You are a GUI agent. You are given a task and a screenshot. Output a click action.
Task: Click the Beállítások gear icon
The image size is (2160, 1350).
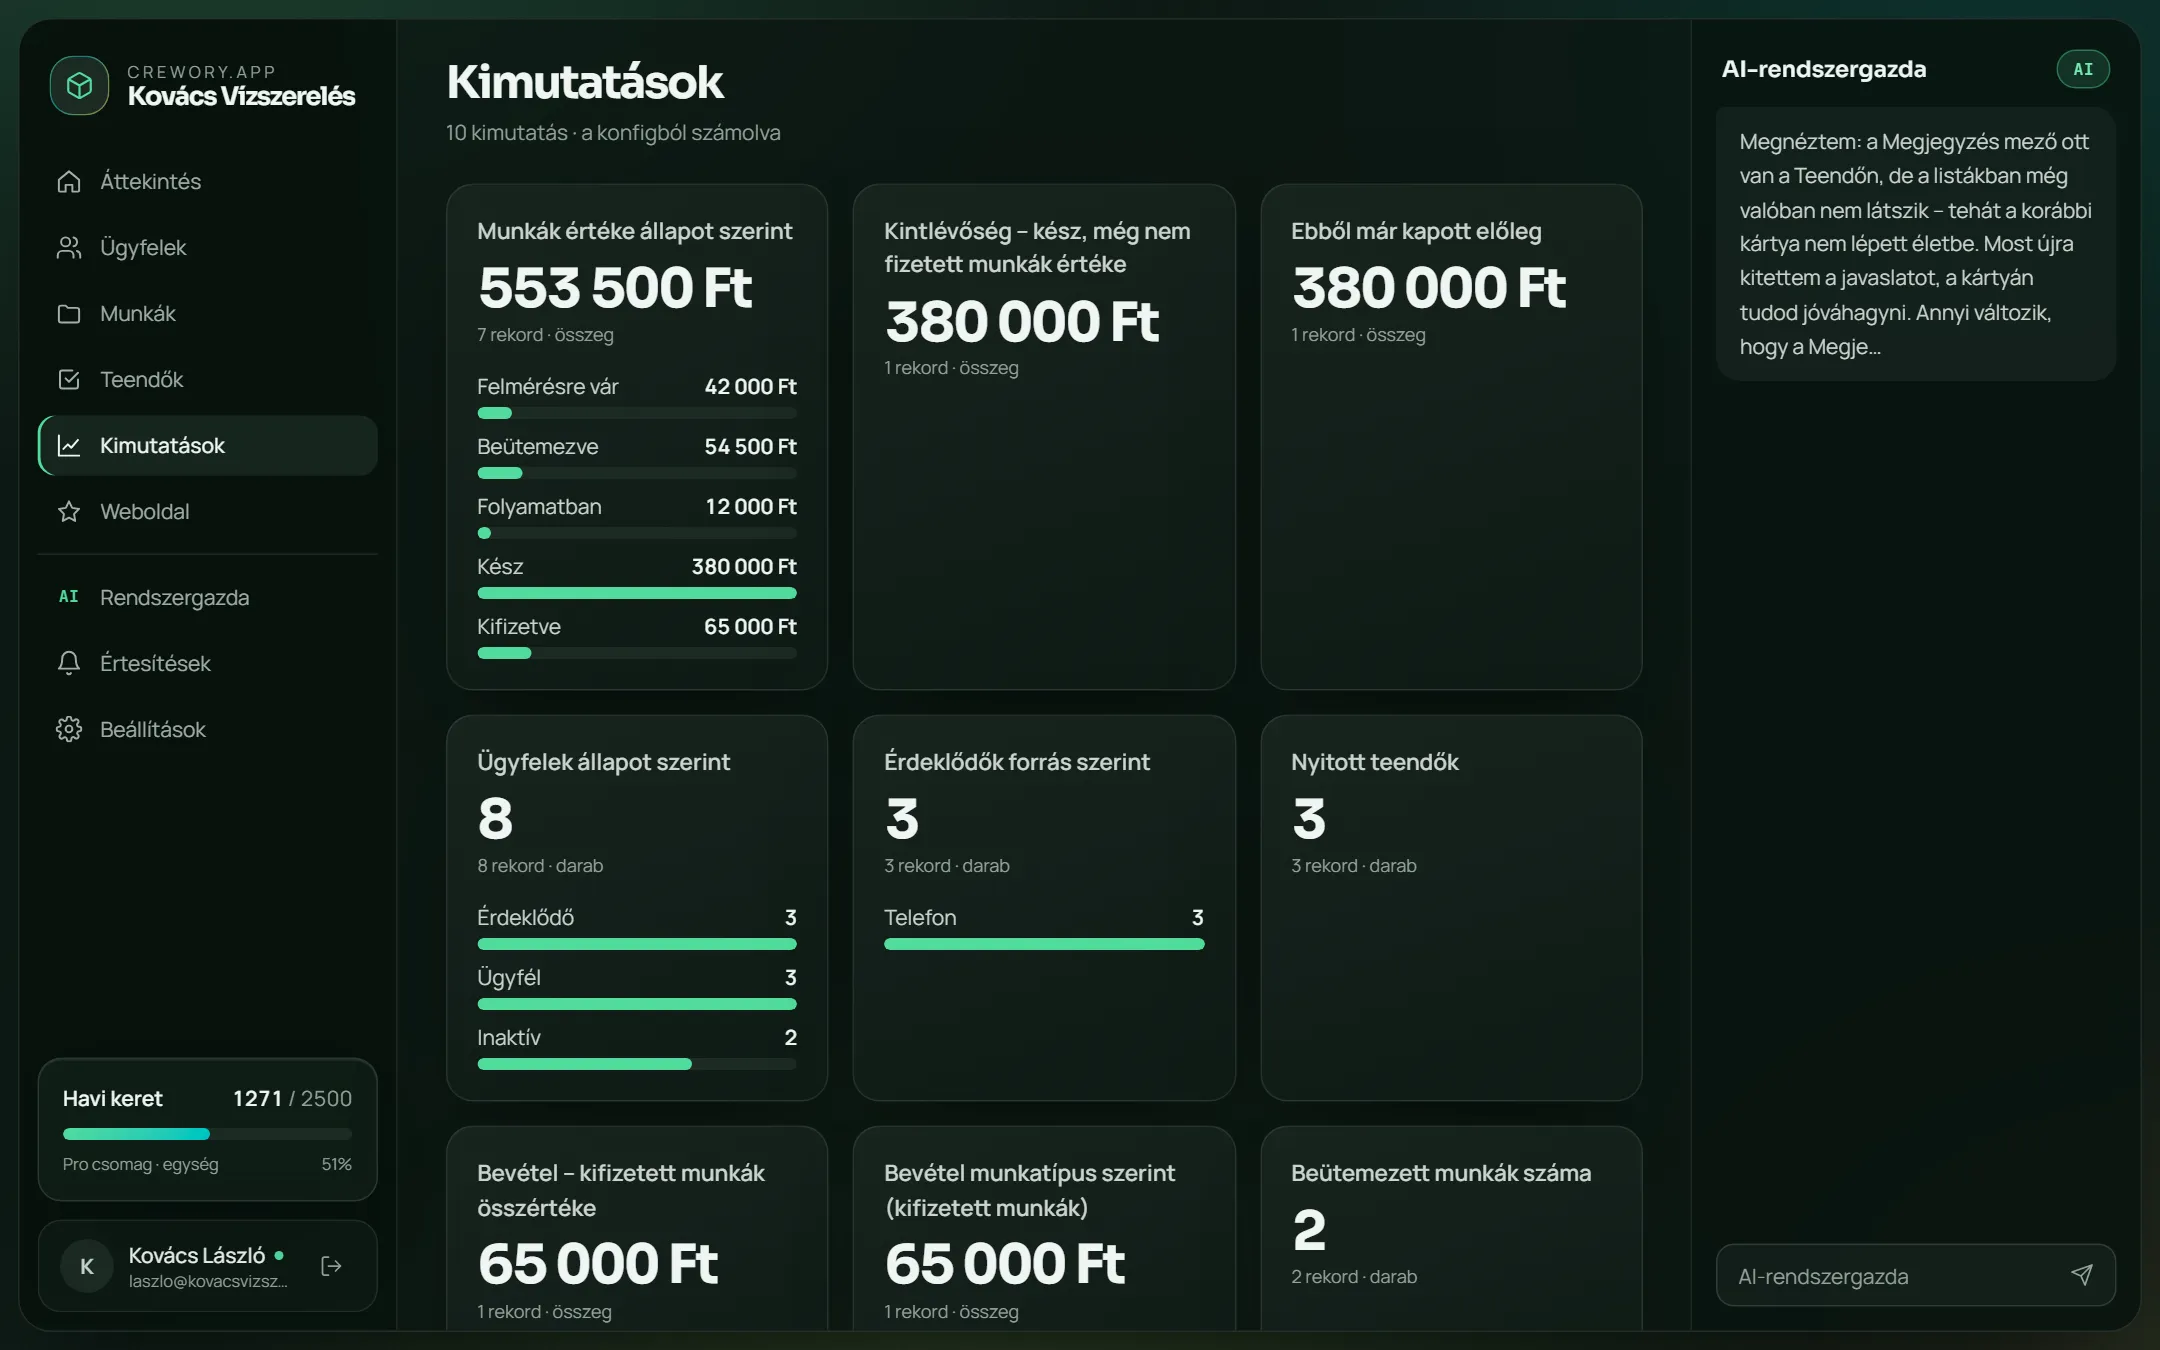(69, 729)
